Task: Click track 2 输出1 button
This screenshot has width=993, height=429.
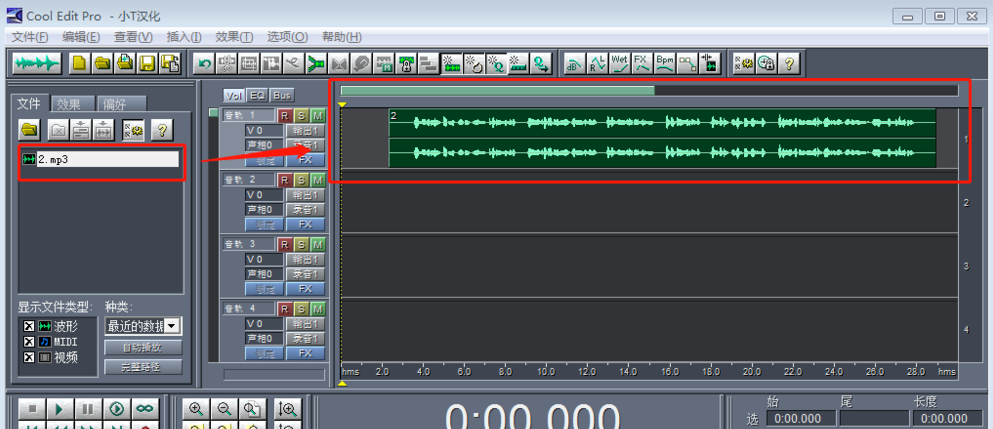Action: pos(305,195)
